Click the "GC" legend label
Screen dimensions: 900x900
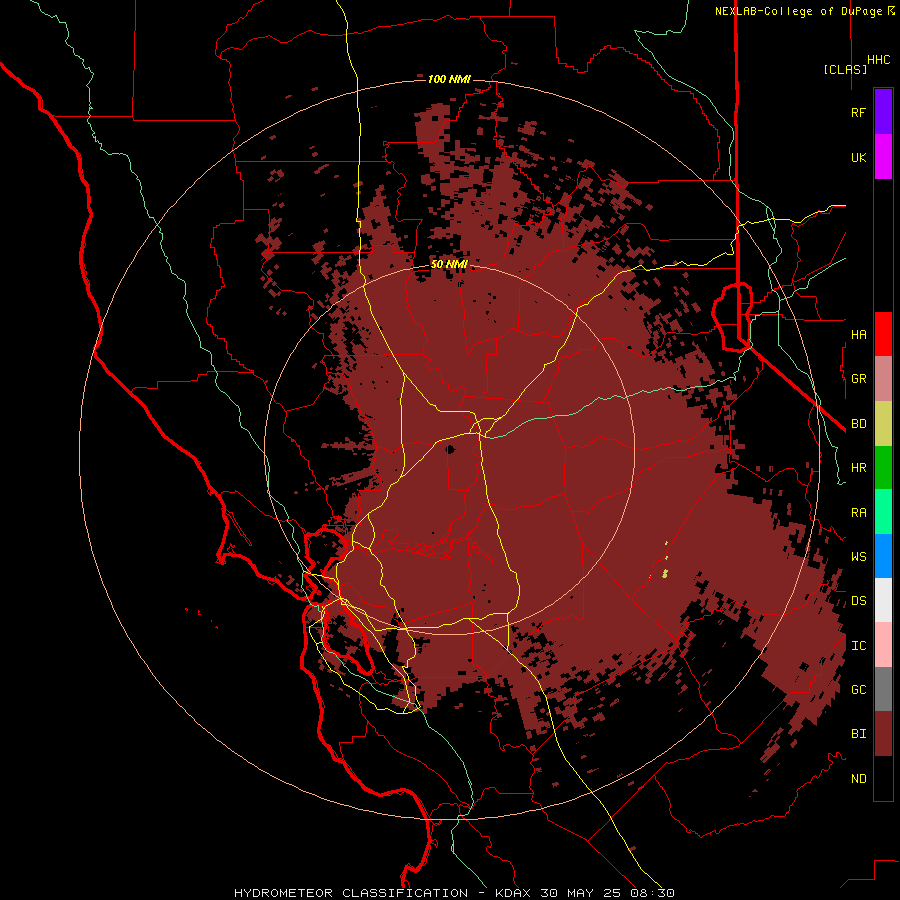[x=858, y=689]
